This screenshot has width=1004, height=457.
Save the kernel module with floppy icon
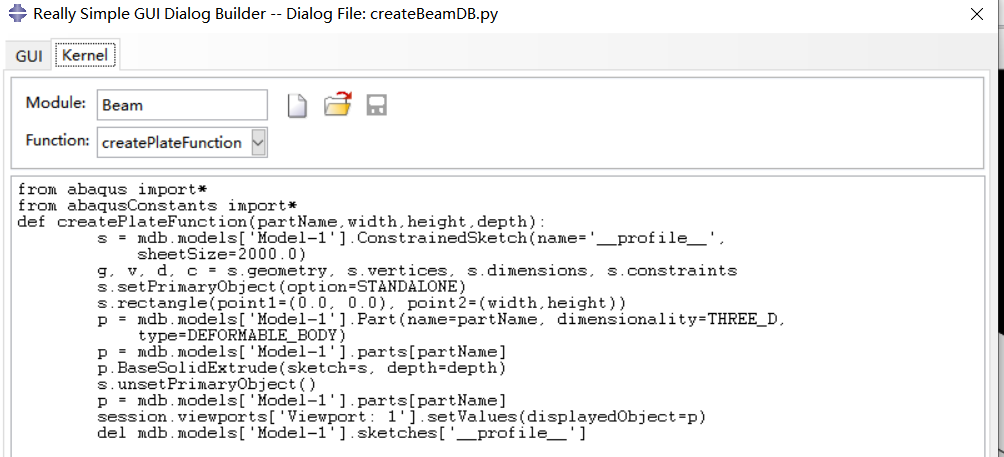coord(377,106)
